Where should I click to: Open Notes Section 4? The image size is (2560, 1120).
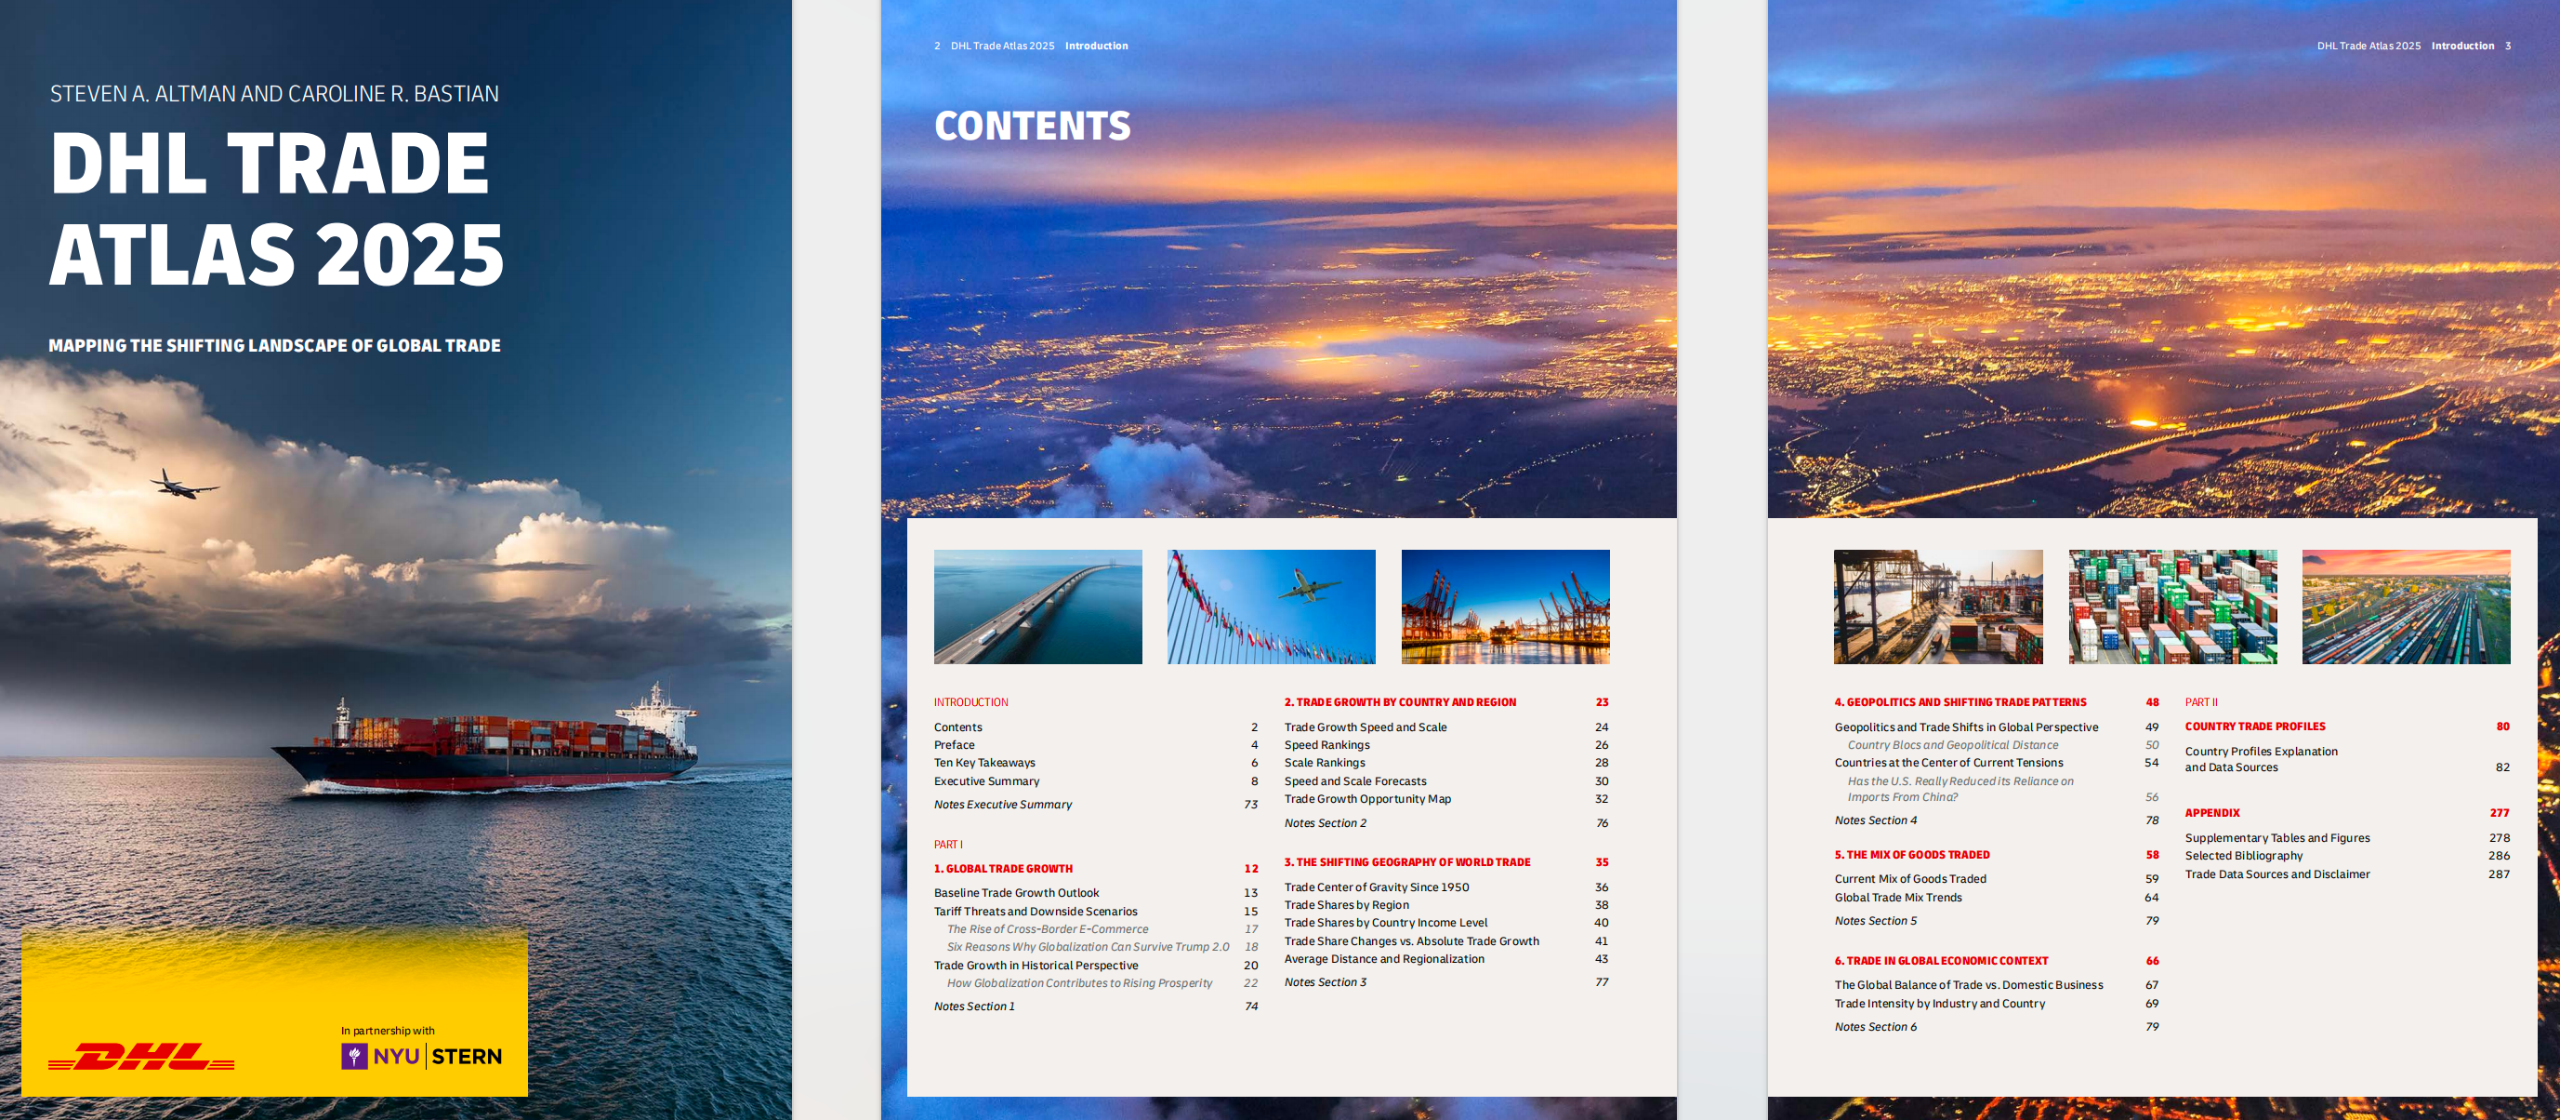(x=1997, y=820)
